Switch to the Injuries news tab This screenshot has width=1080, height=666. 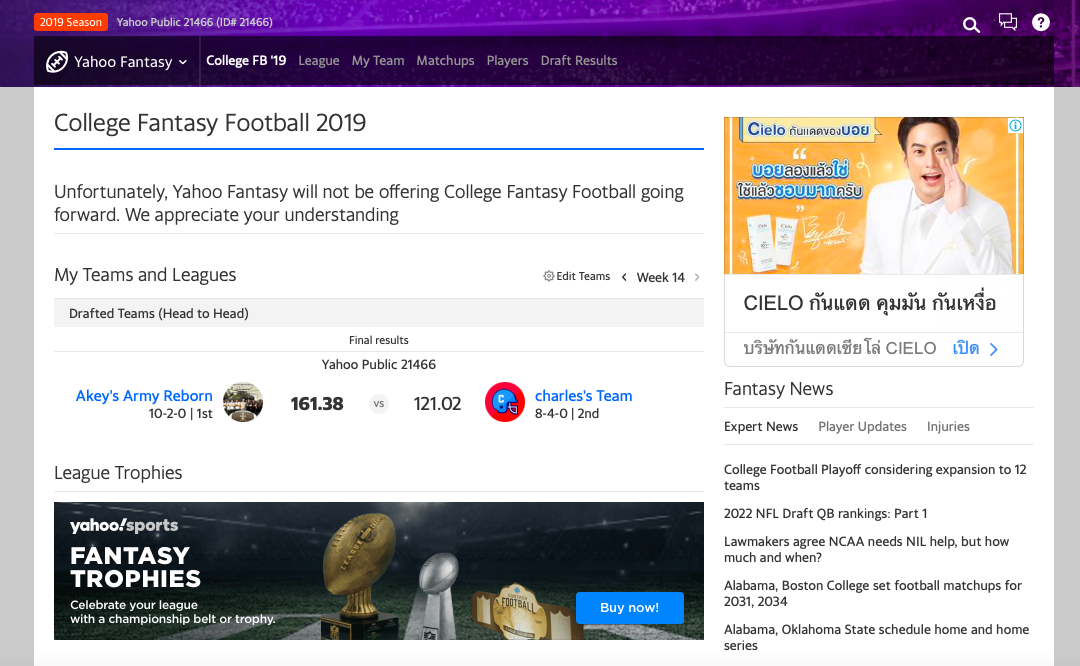click(948, 426)
